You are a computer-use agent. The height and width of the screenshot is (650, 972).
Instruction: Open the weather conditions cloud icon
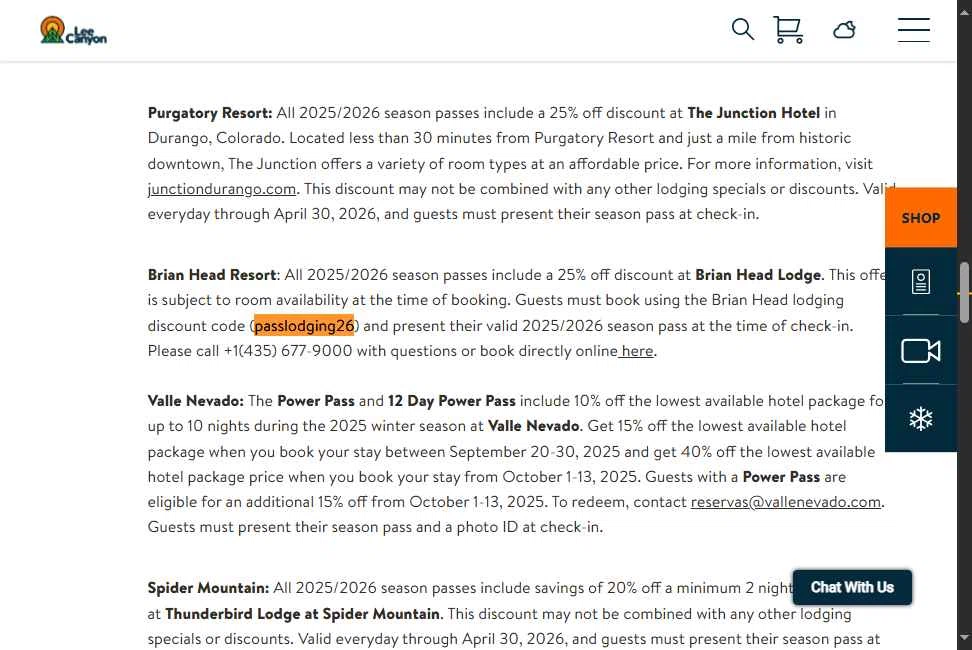(844, 30)
